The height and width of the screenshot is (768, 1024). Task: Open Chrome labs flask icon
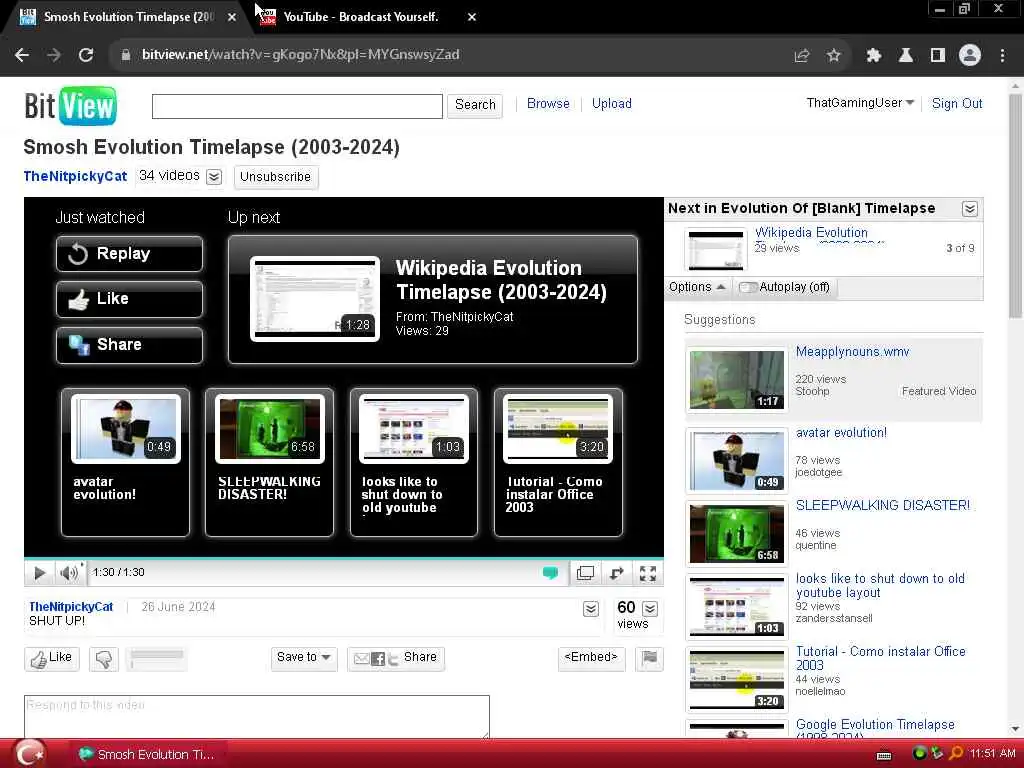pyautogui.click(x=905, y=56)
